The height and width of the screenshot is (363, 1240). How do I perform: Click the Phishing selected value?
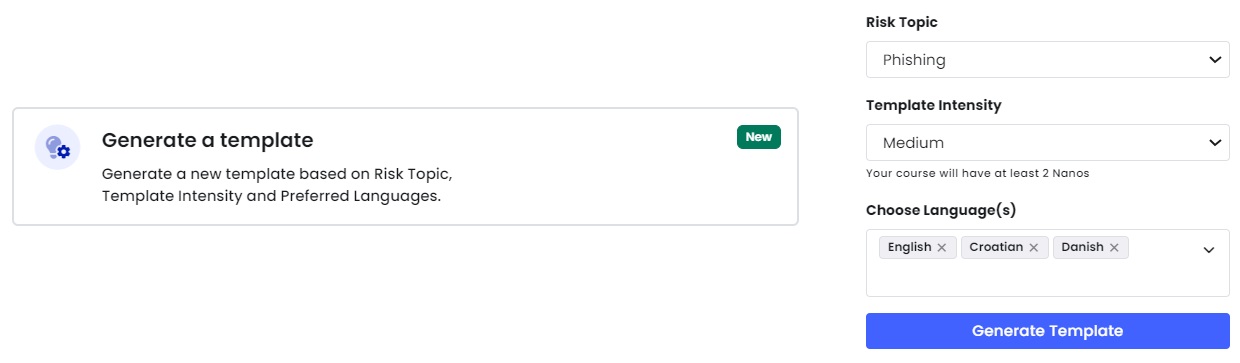click(914, 60)
